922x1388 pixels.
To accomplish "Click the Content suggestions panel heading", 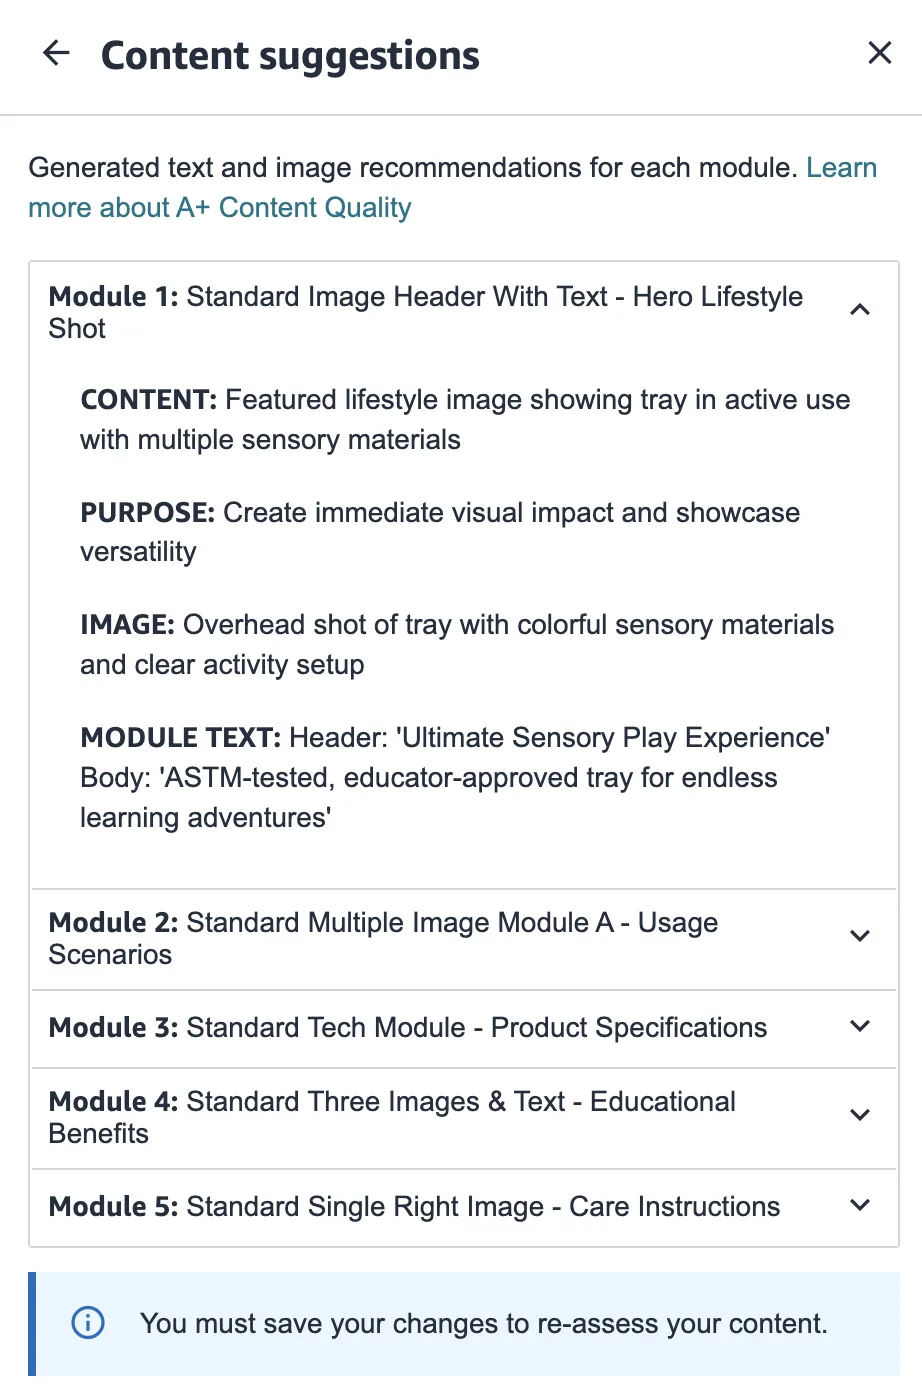I will click(290, 56).
